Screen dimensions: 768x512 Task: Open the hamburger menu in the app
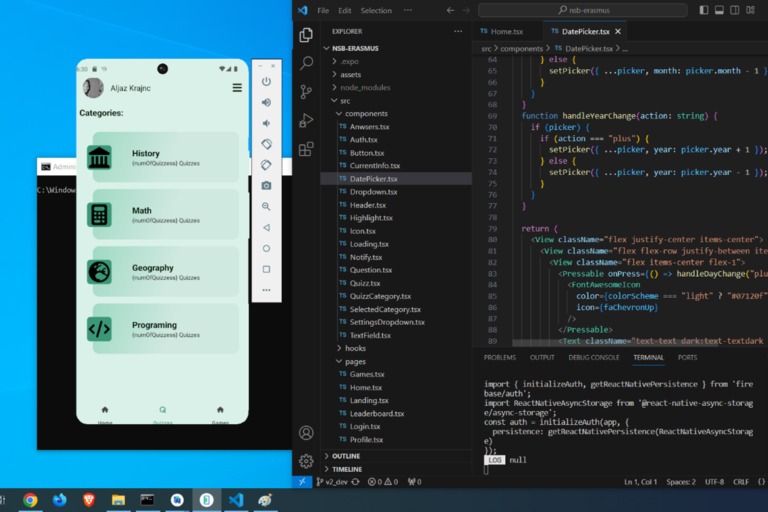coord(237,88)
